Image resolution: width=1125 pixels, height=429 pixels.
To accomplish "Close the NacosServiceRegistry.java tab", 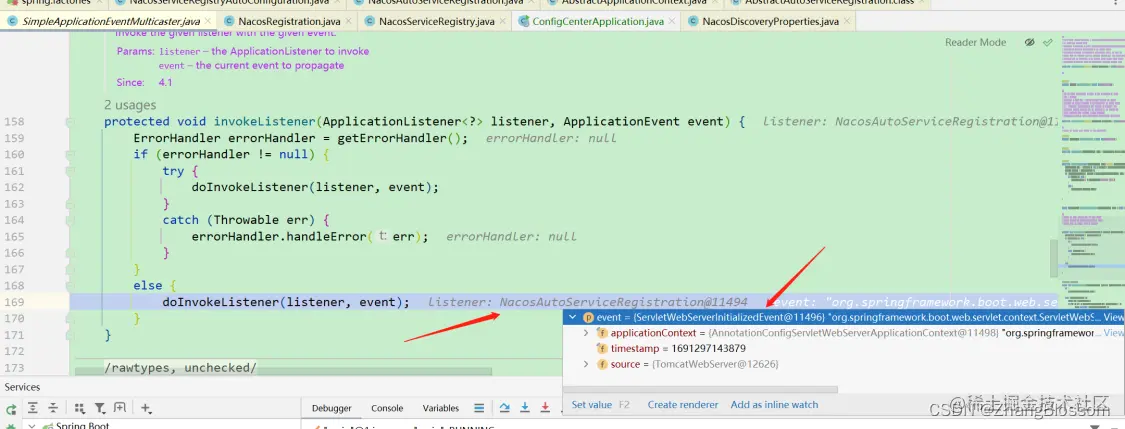I will pyautogui.click(x=502, y=22).
